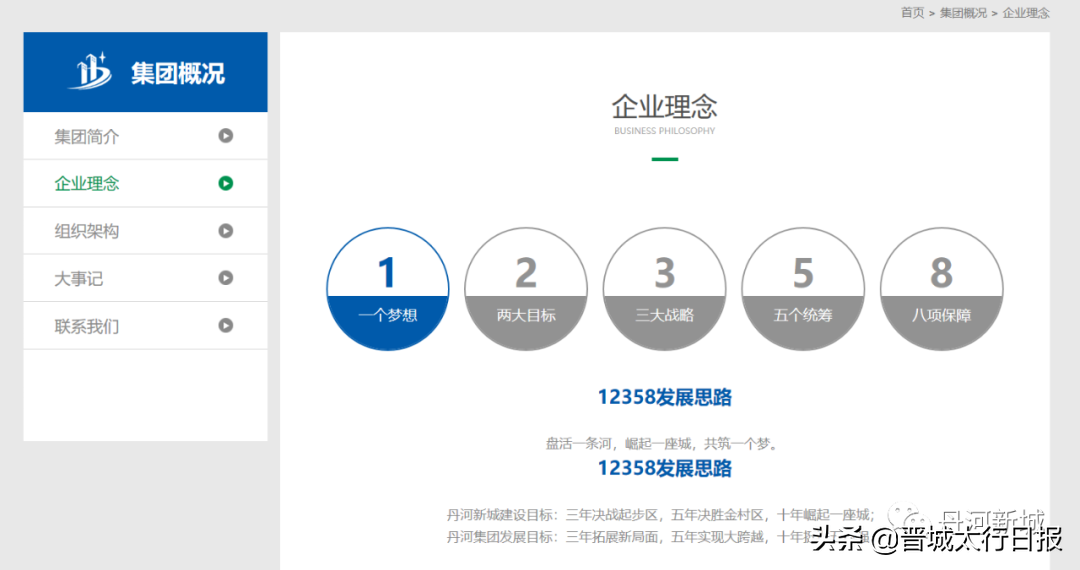Select the 1 一个梦想 circle tab
The image size is (1080, 570).
pyautogui.click(x=388, y=289)
